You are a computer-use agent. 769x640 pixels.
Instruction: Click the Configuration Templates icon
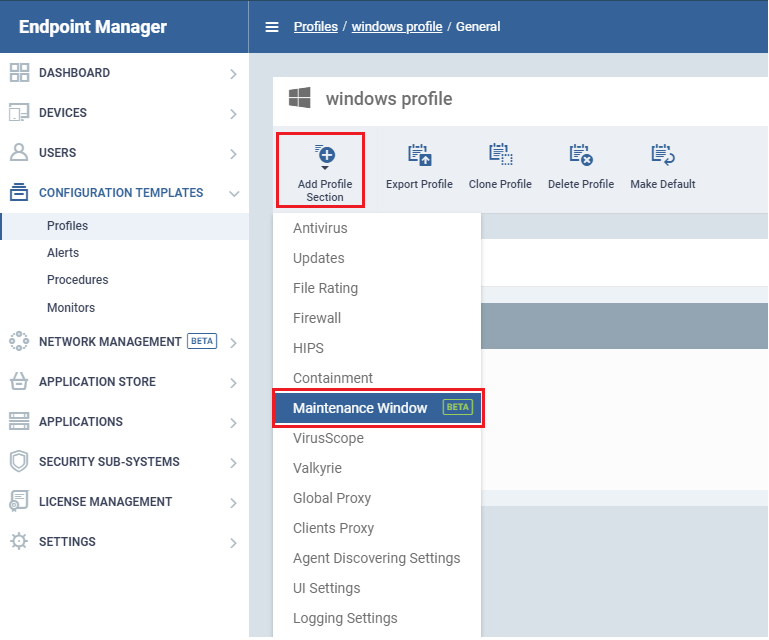tap(19, 192)
